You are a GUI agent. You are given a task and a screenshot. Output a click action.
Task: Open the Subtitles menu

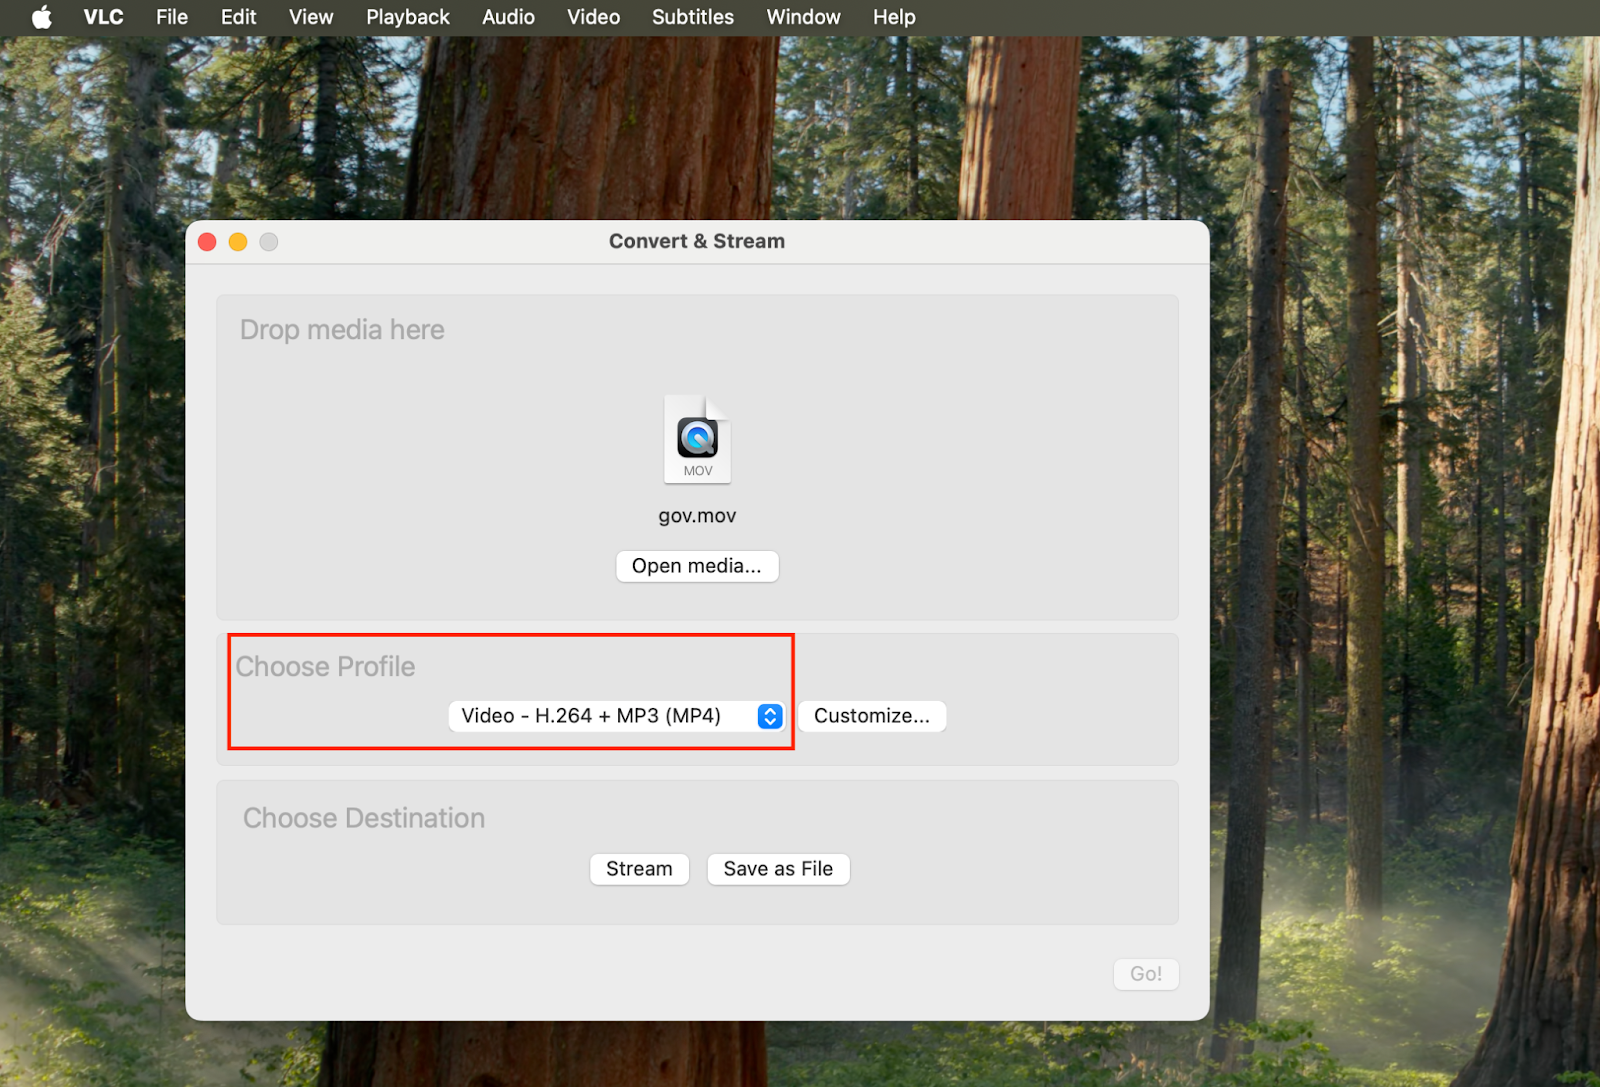tap(692, 17)
